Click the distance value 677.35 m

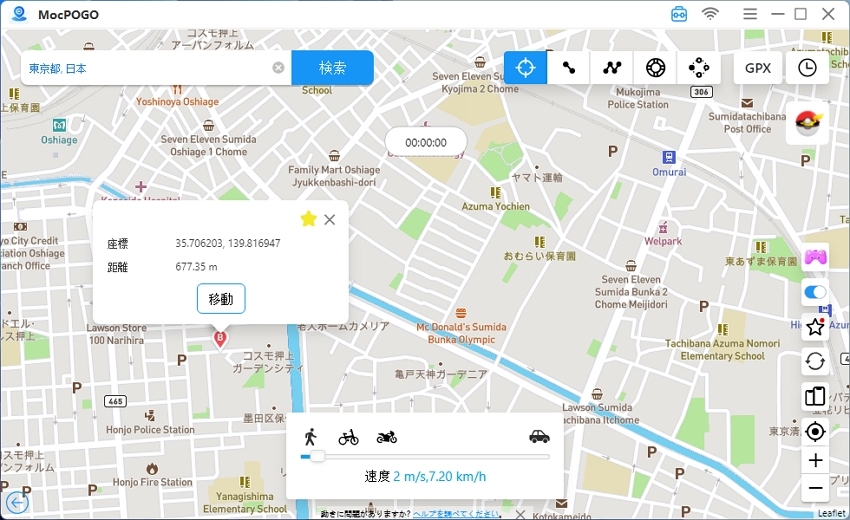click(x=196, y=267)
